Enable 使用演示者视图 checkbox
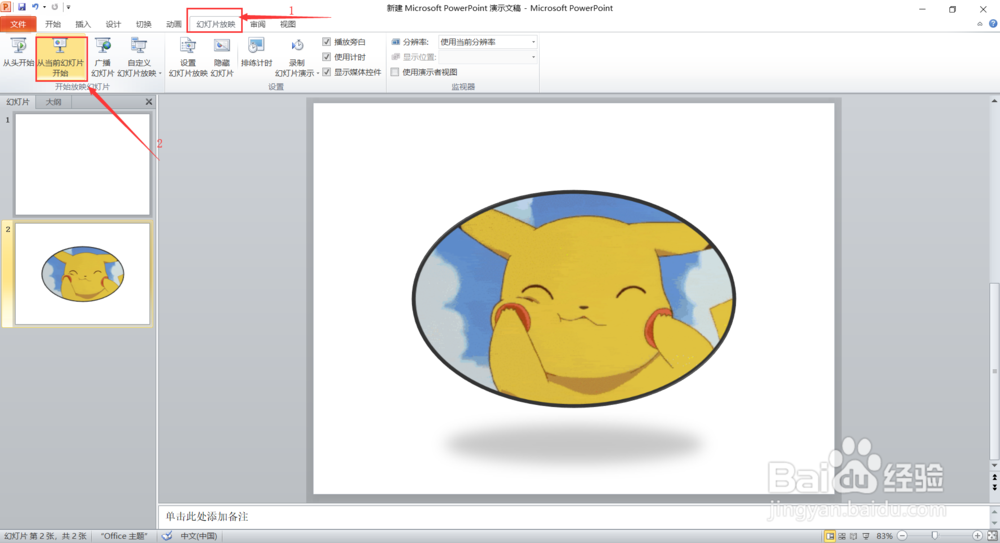Viewport: 1000px width, 543px height. 395,72
